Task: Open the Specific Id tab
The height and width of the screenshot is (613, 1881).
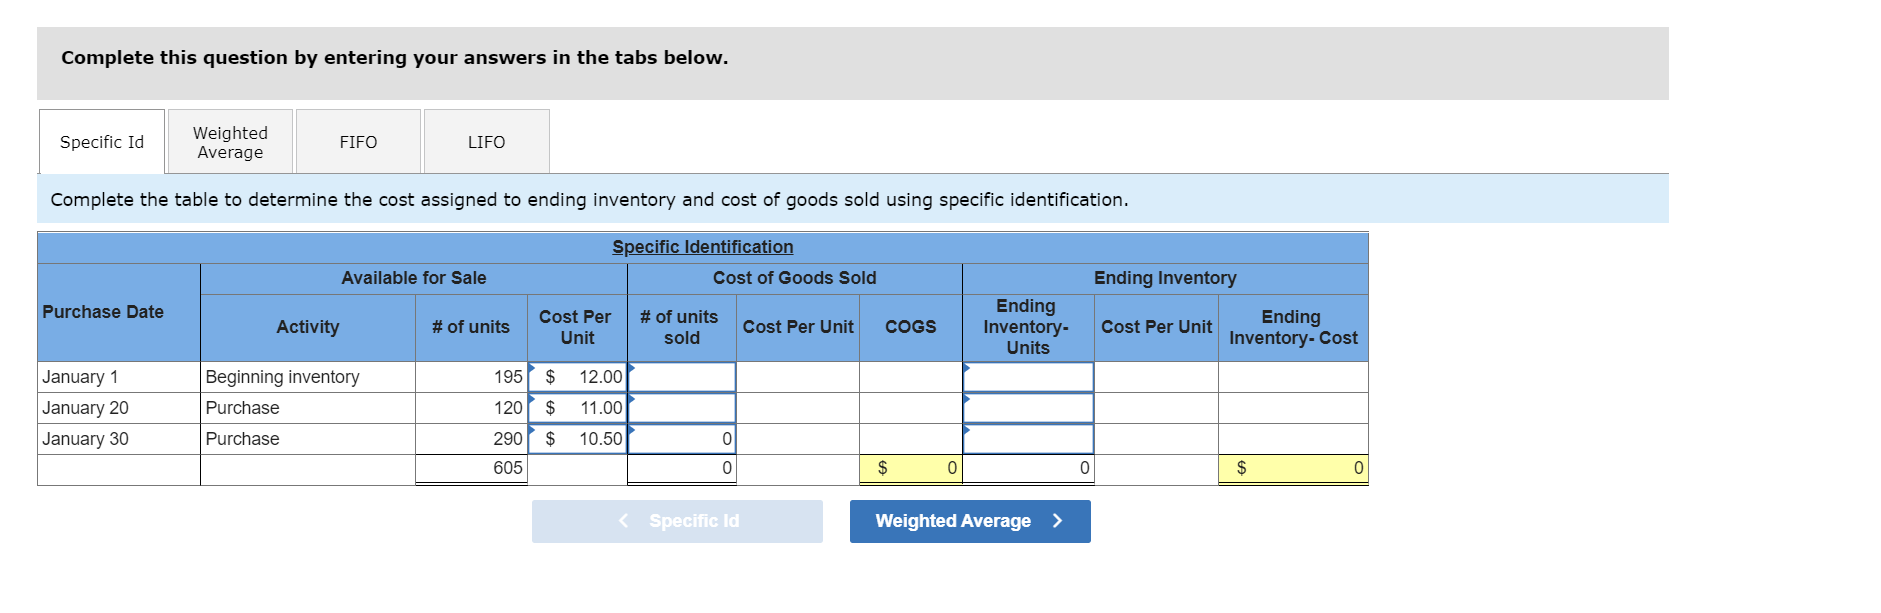Action: click(102, 142)
